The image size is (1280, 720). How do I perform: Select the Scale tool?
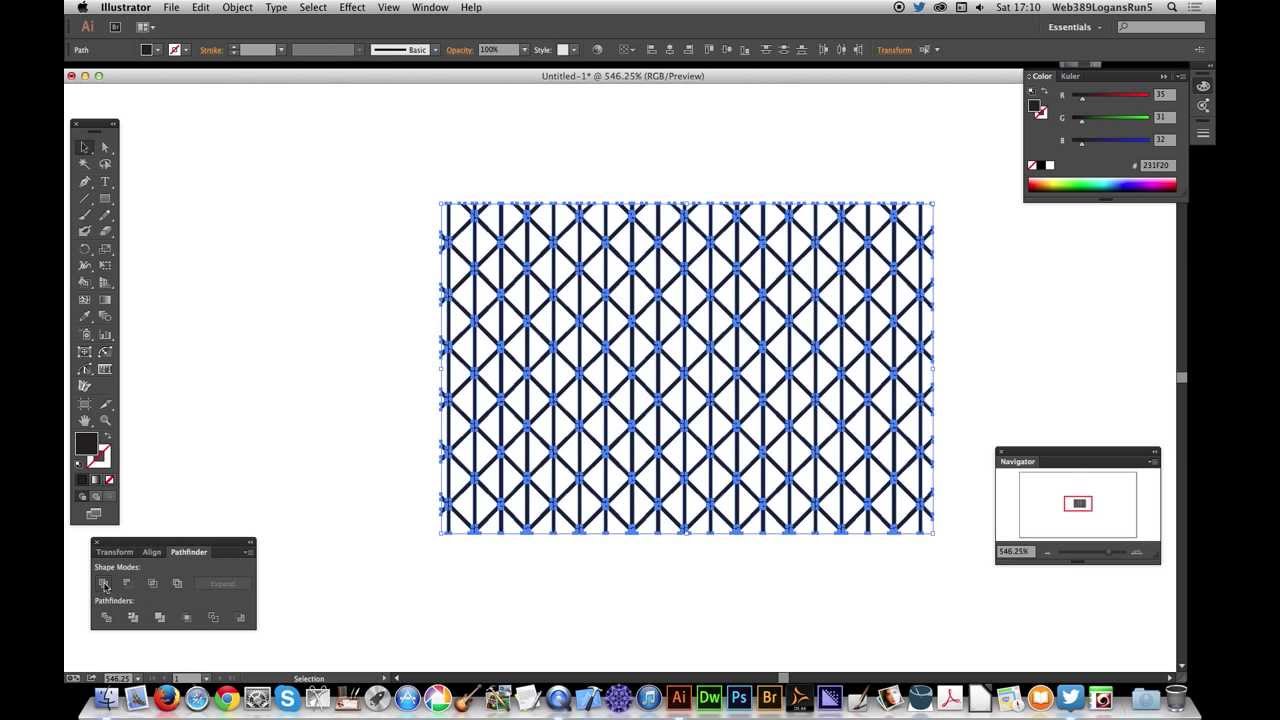pyautogui.click(x=105, y=249)
